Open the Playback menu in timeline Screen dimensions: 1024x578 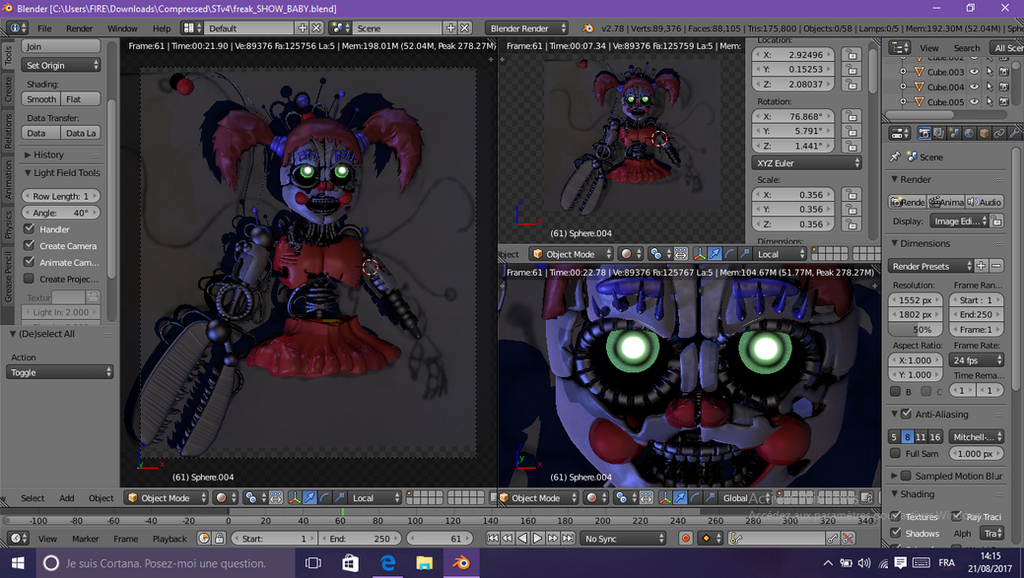(x=170, y=539)
